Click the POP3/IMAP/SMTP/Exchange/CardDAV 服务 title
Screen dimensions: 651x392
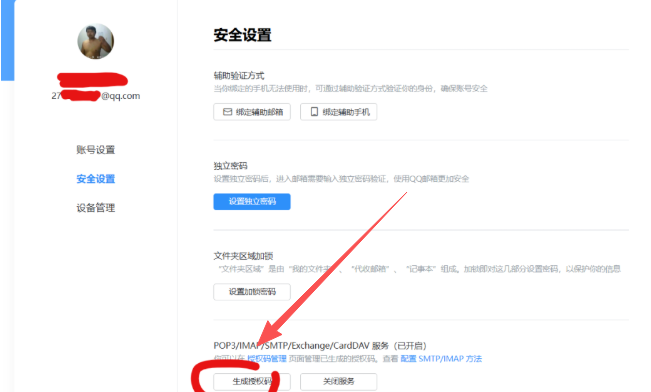[x=320, y=345]
